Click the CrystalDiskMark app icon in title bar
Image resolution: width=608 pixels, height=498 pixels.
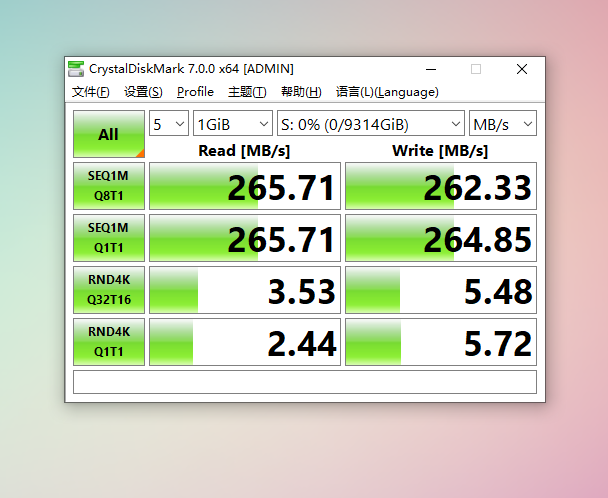pos(76,69)
